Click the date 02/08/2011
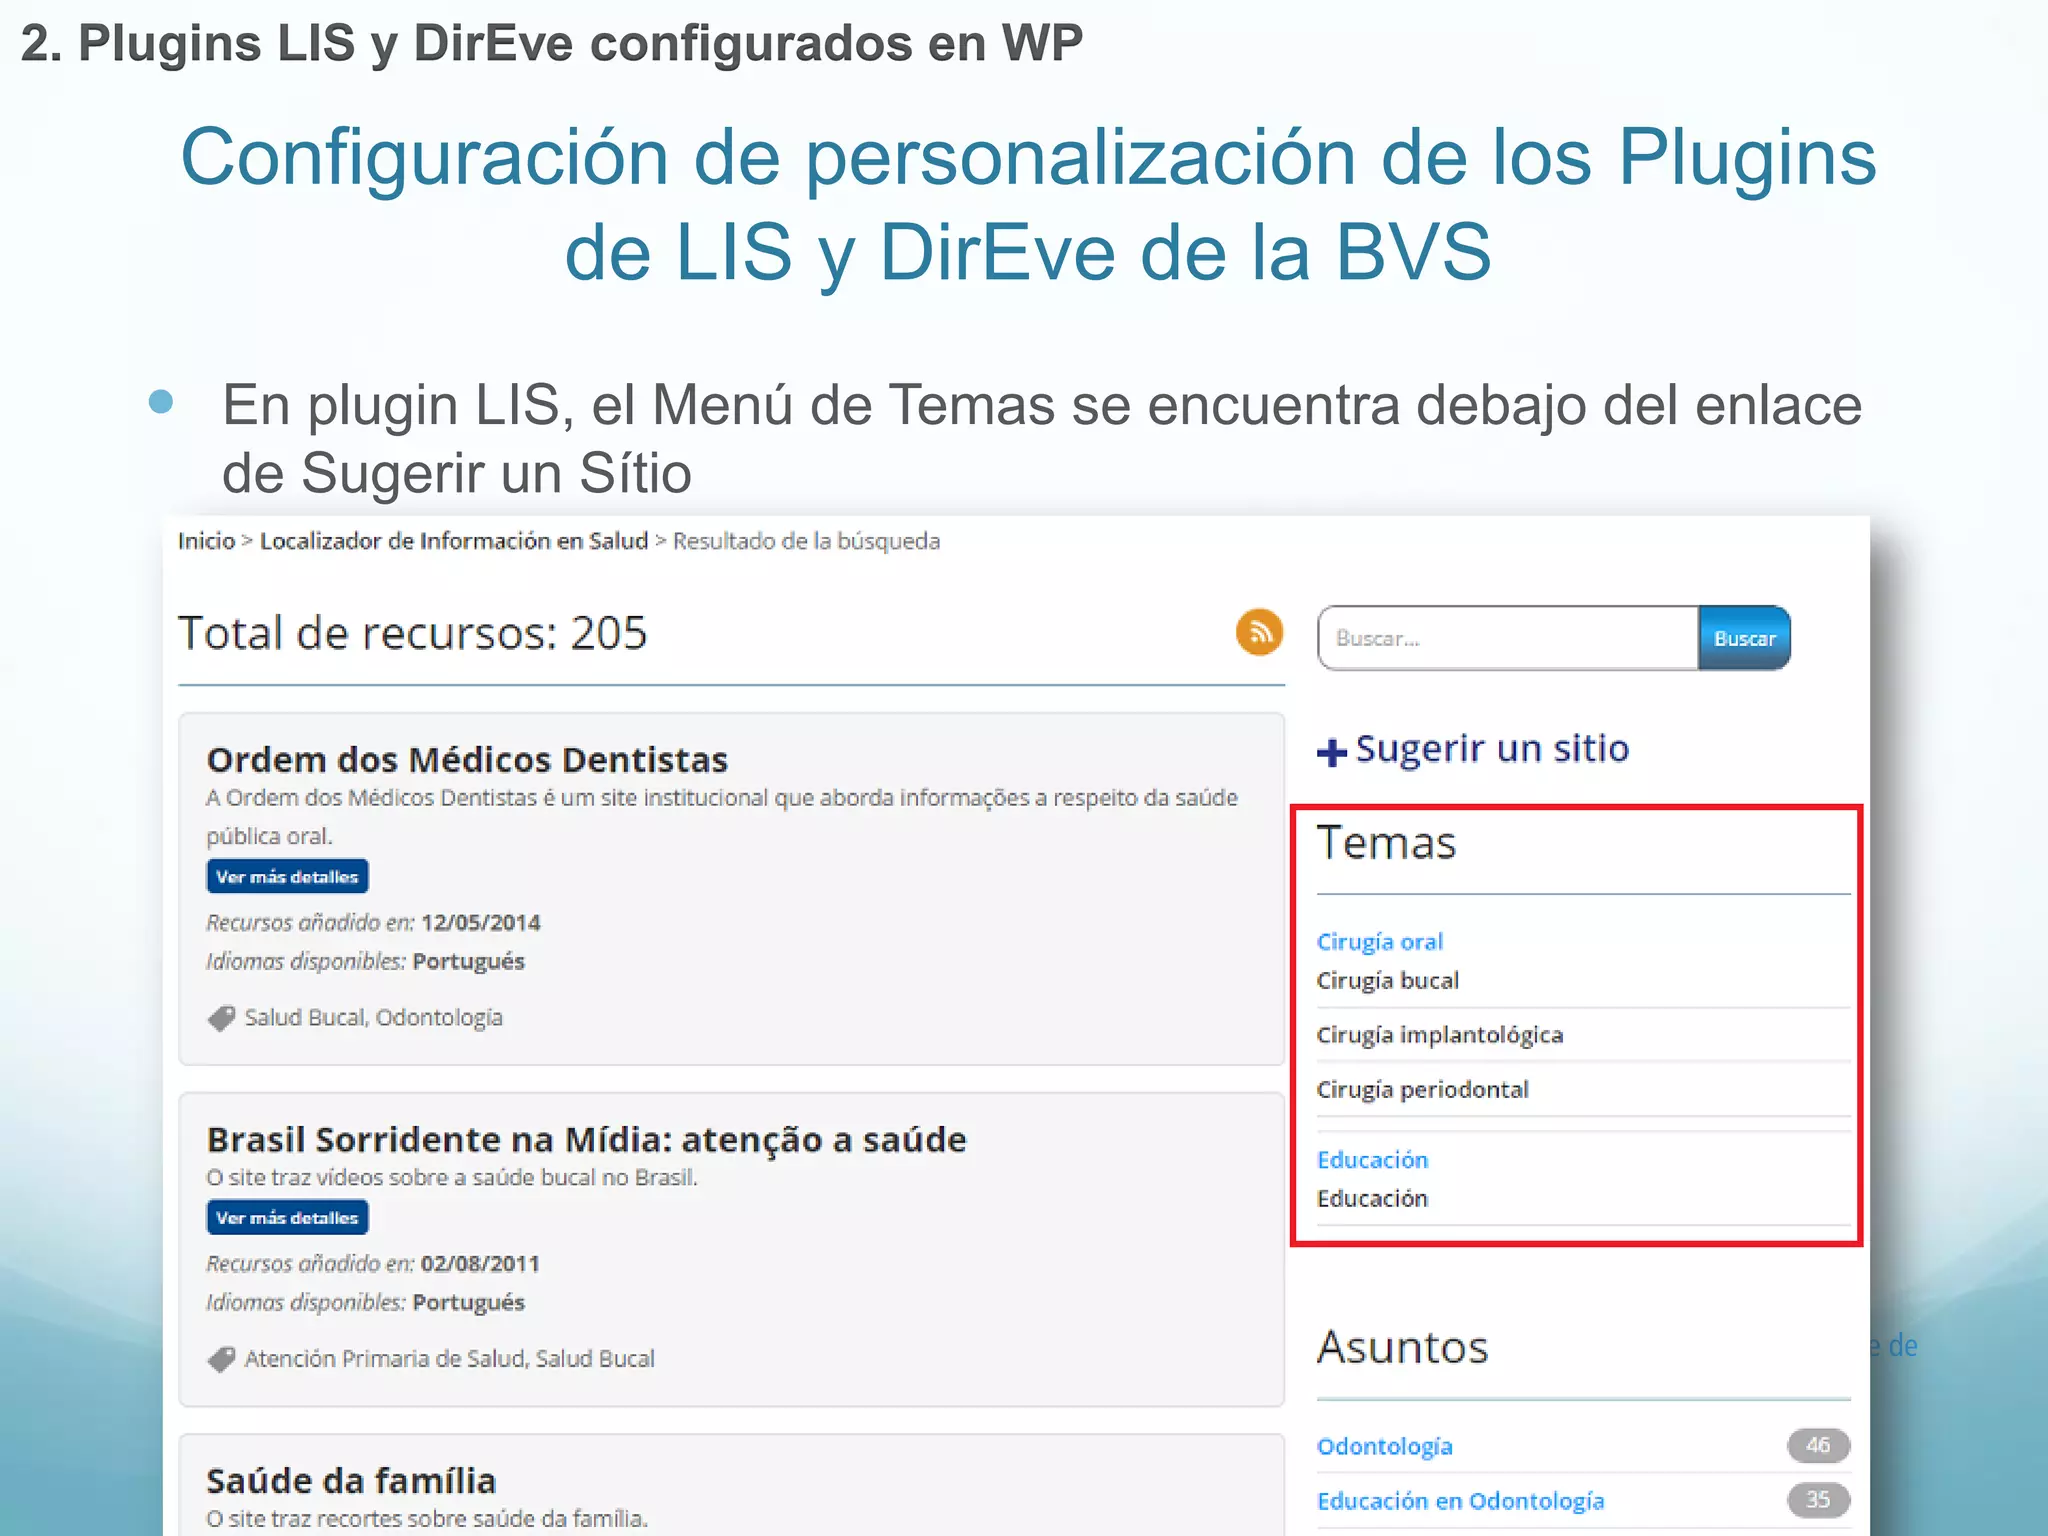 (480, 1264)
